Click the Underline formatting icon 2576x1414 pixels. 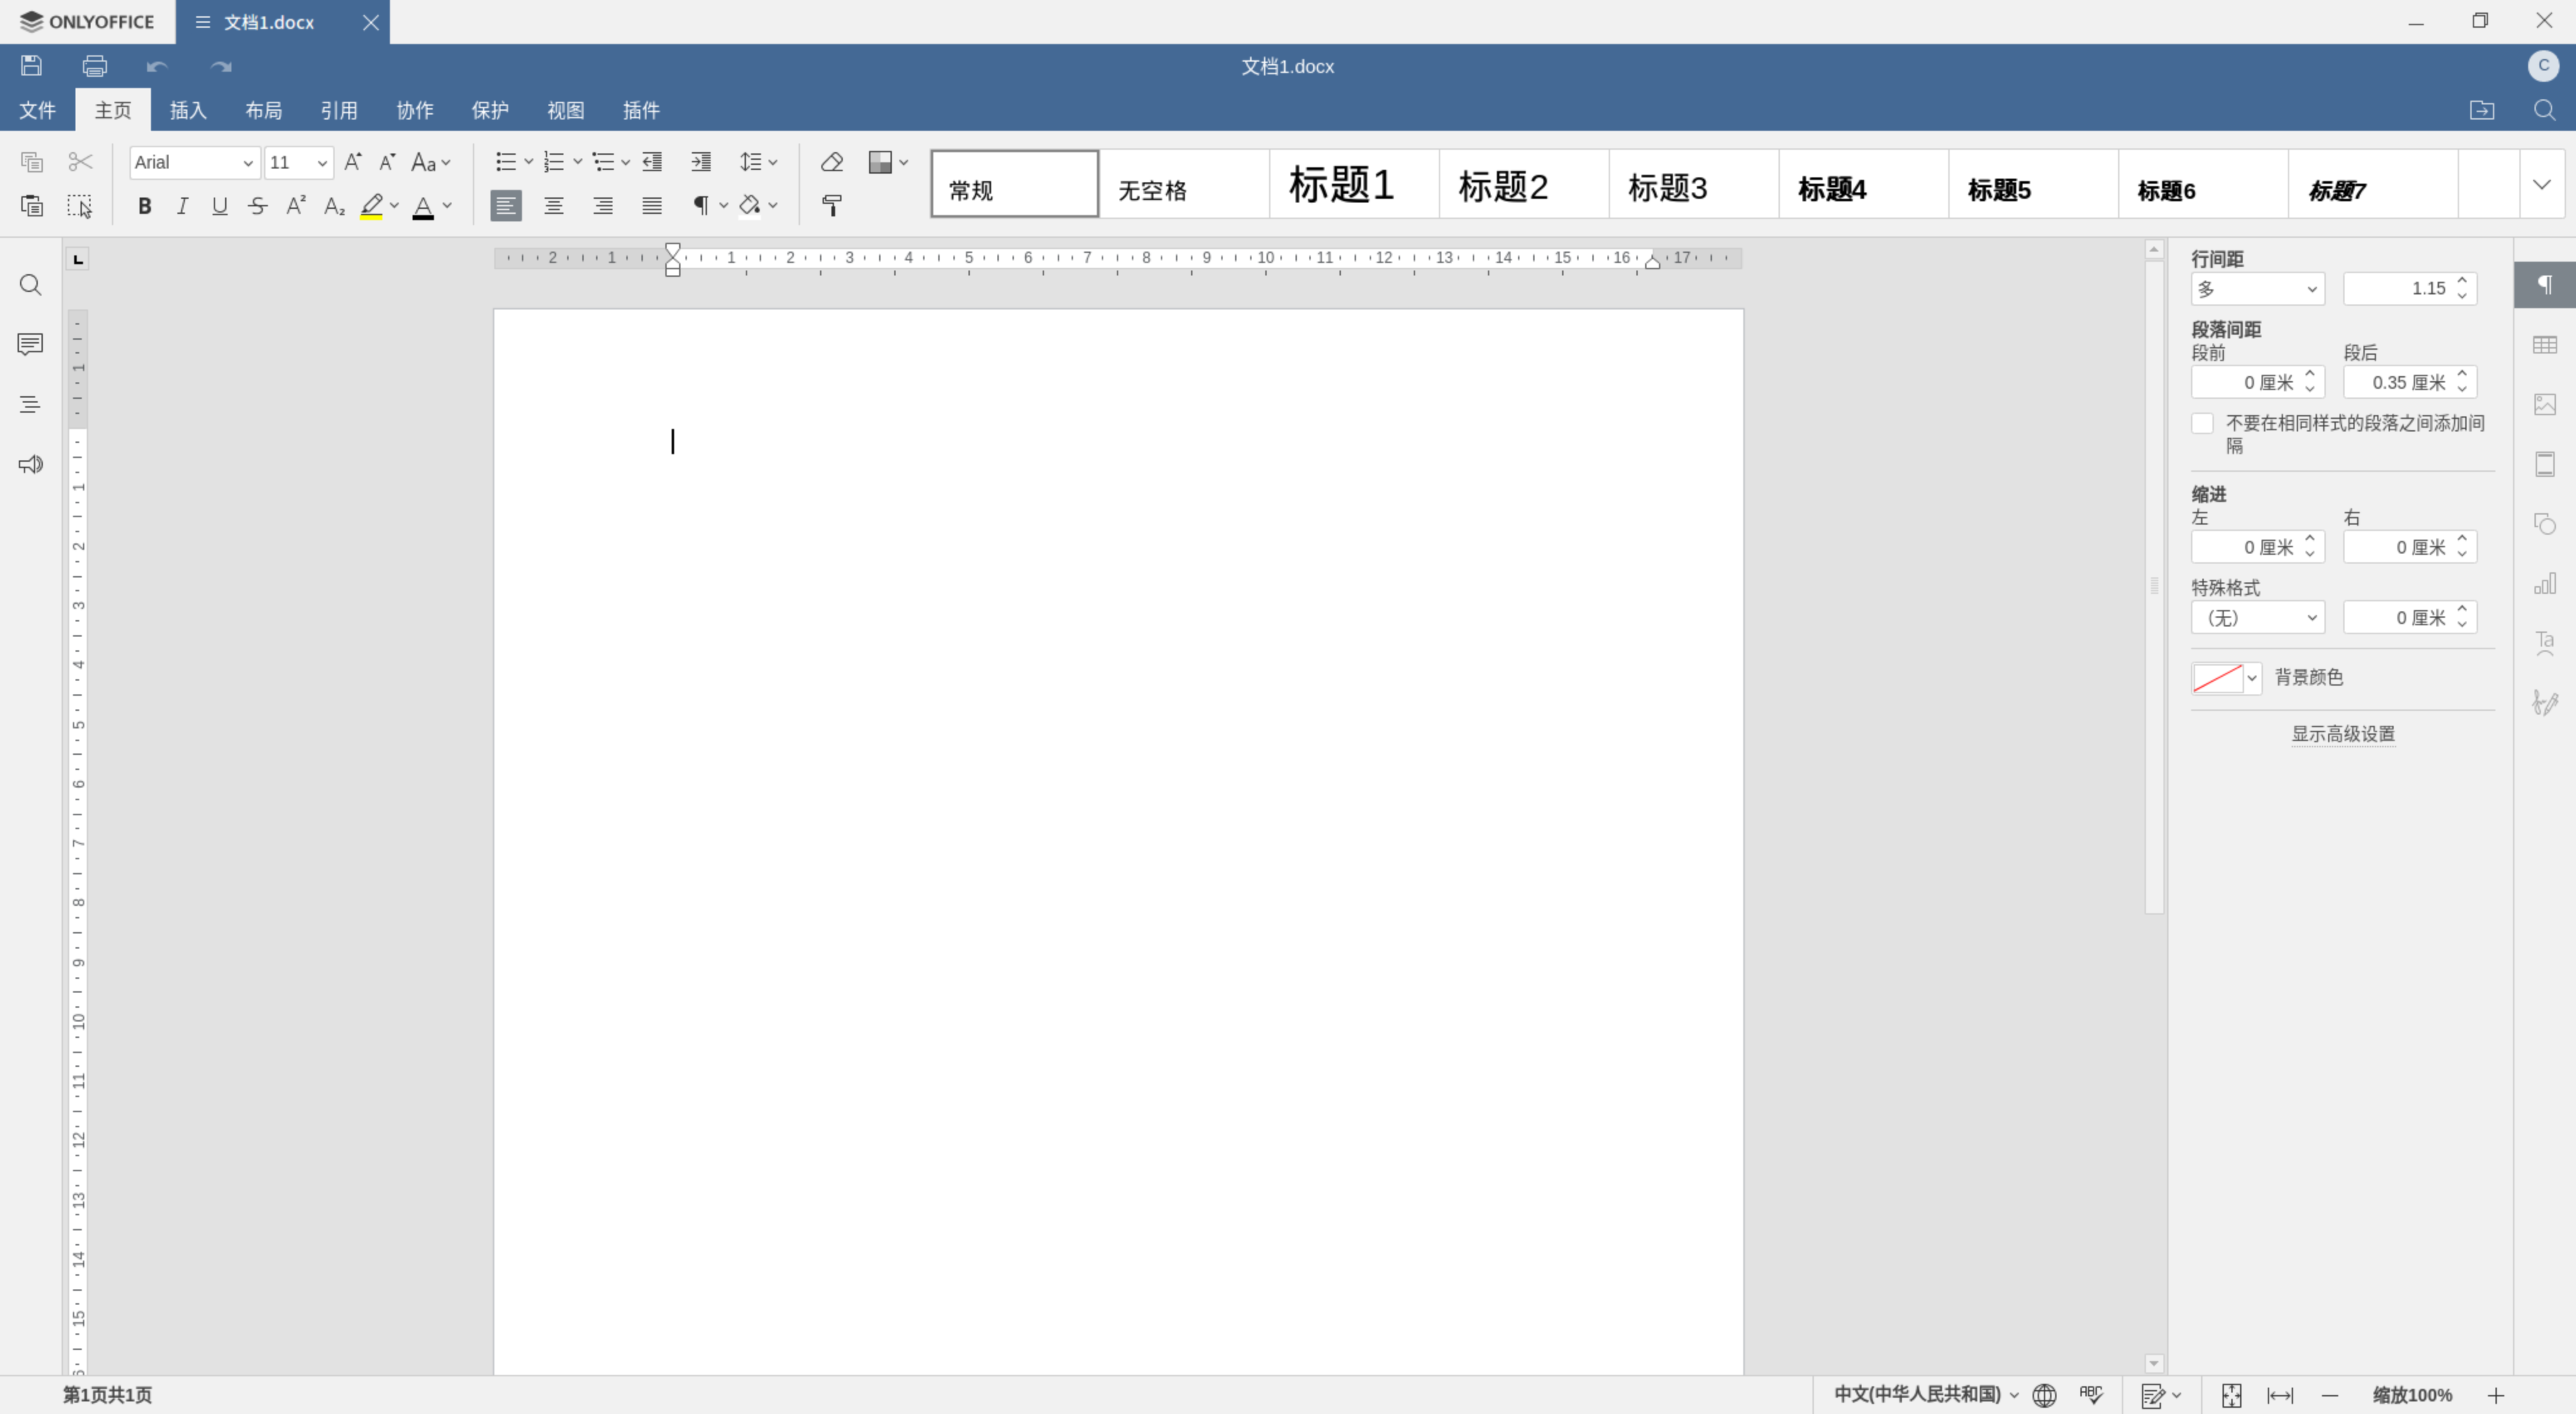point(219,207)
